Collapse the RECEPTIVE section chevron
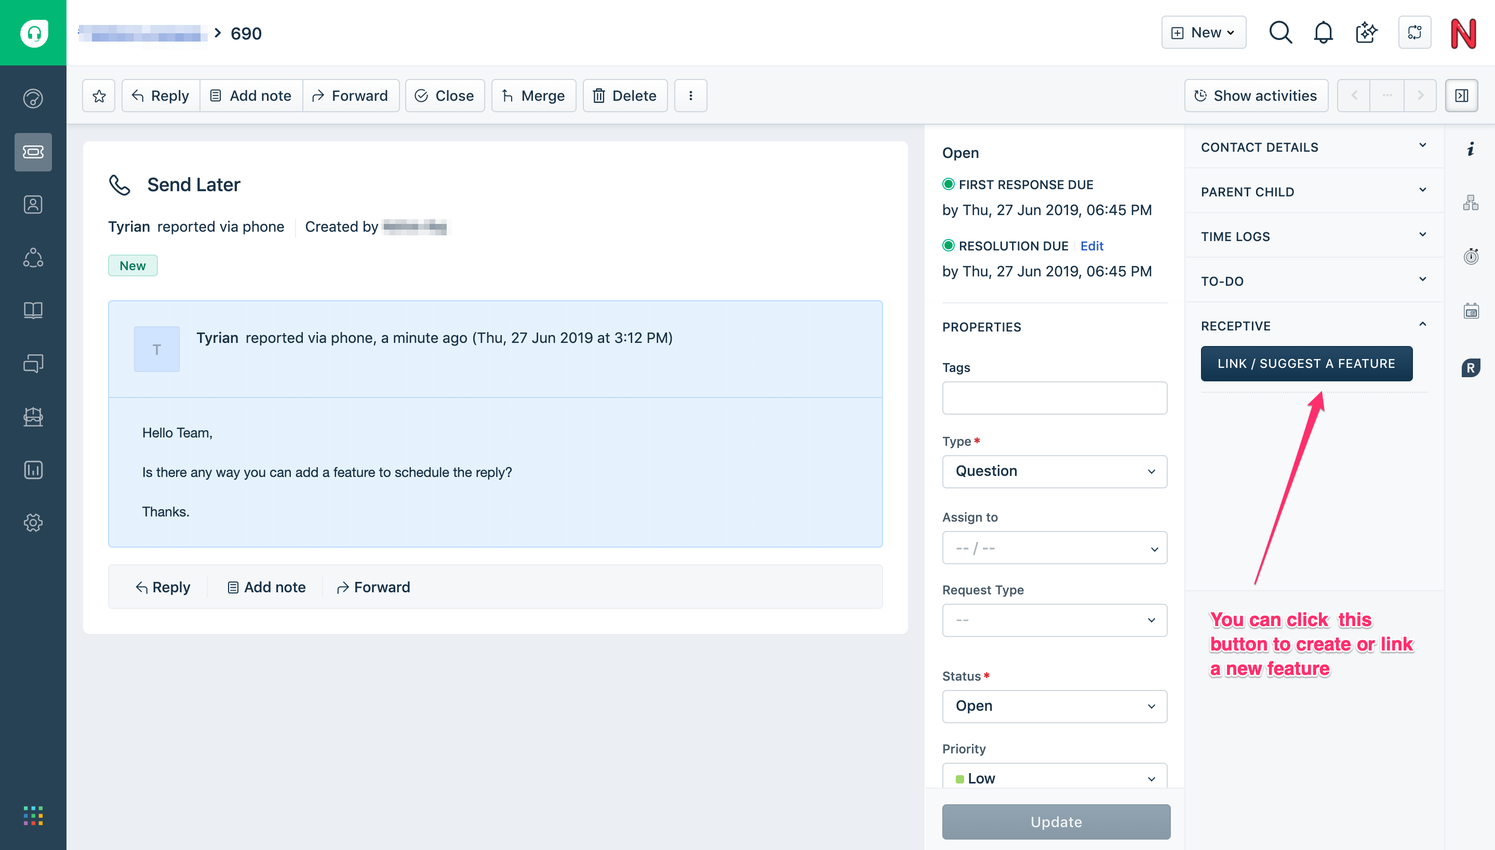Screen dimensions: 1495x850 click(x=1422, y=324)
